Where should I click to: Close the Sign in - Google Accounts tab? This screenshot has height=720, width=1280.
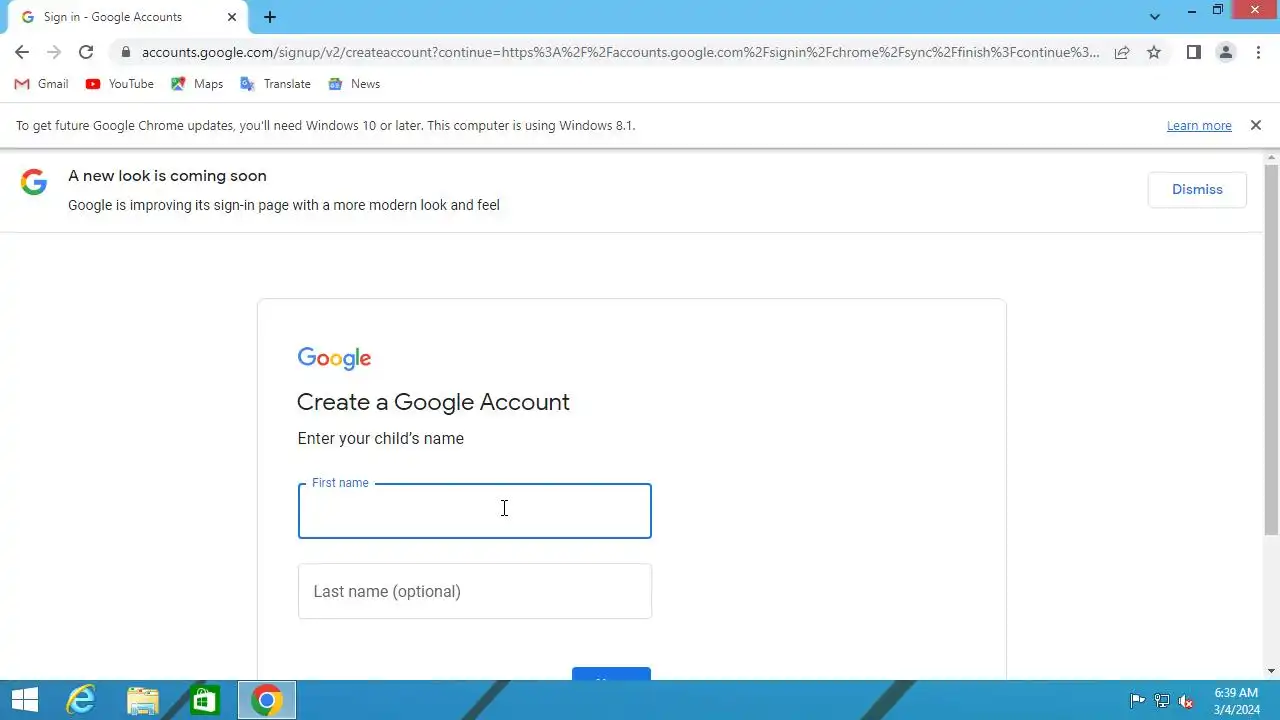pyautogui.click(x=232, y=17)
